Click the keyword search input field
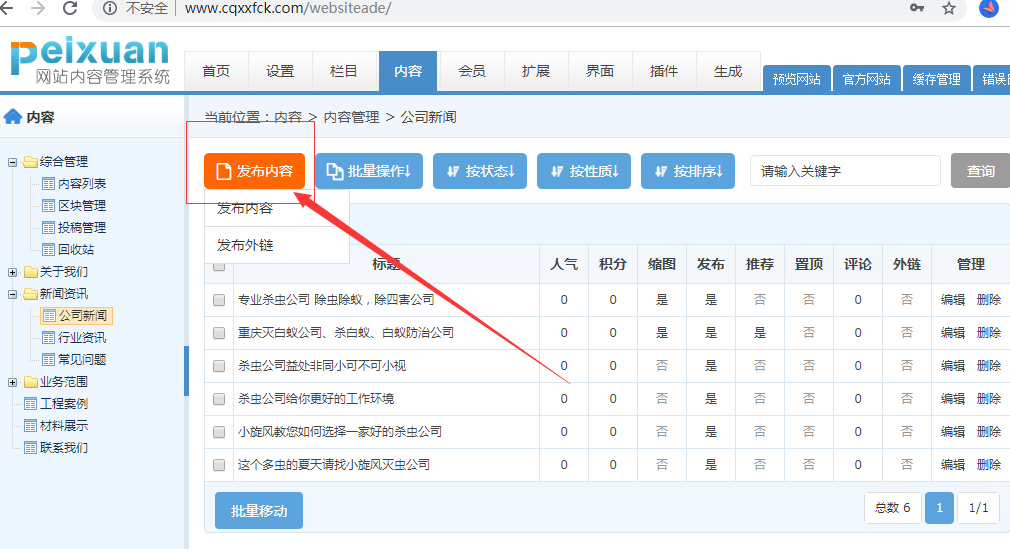Viewport: 1010px width, 549px height. pos(845,171)
